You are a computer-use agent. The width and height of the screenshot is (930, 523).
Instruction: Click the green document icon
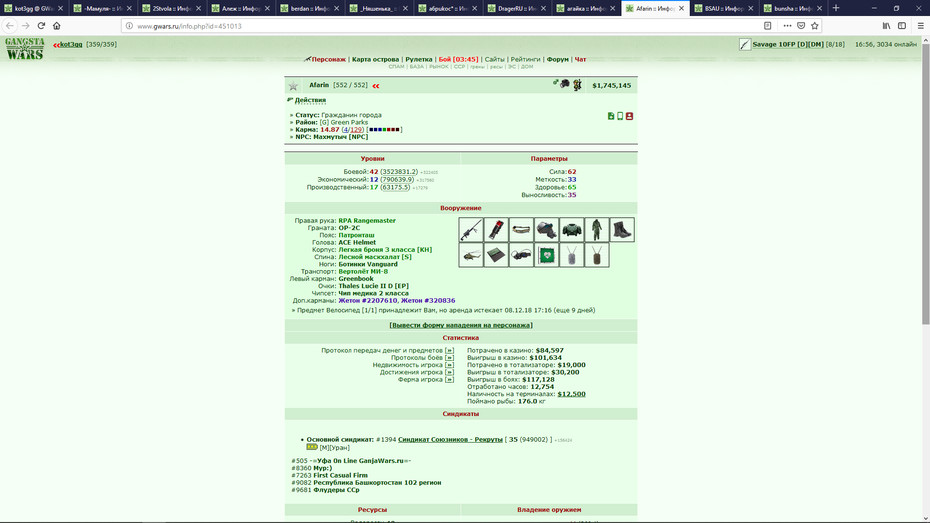pos(611,116)
